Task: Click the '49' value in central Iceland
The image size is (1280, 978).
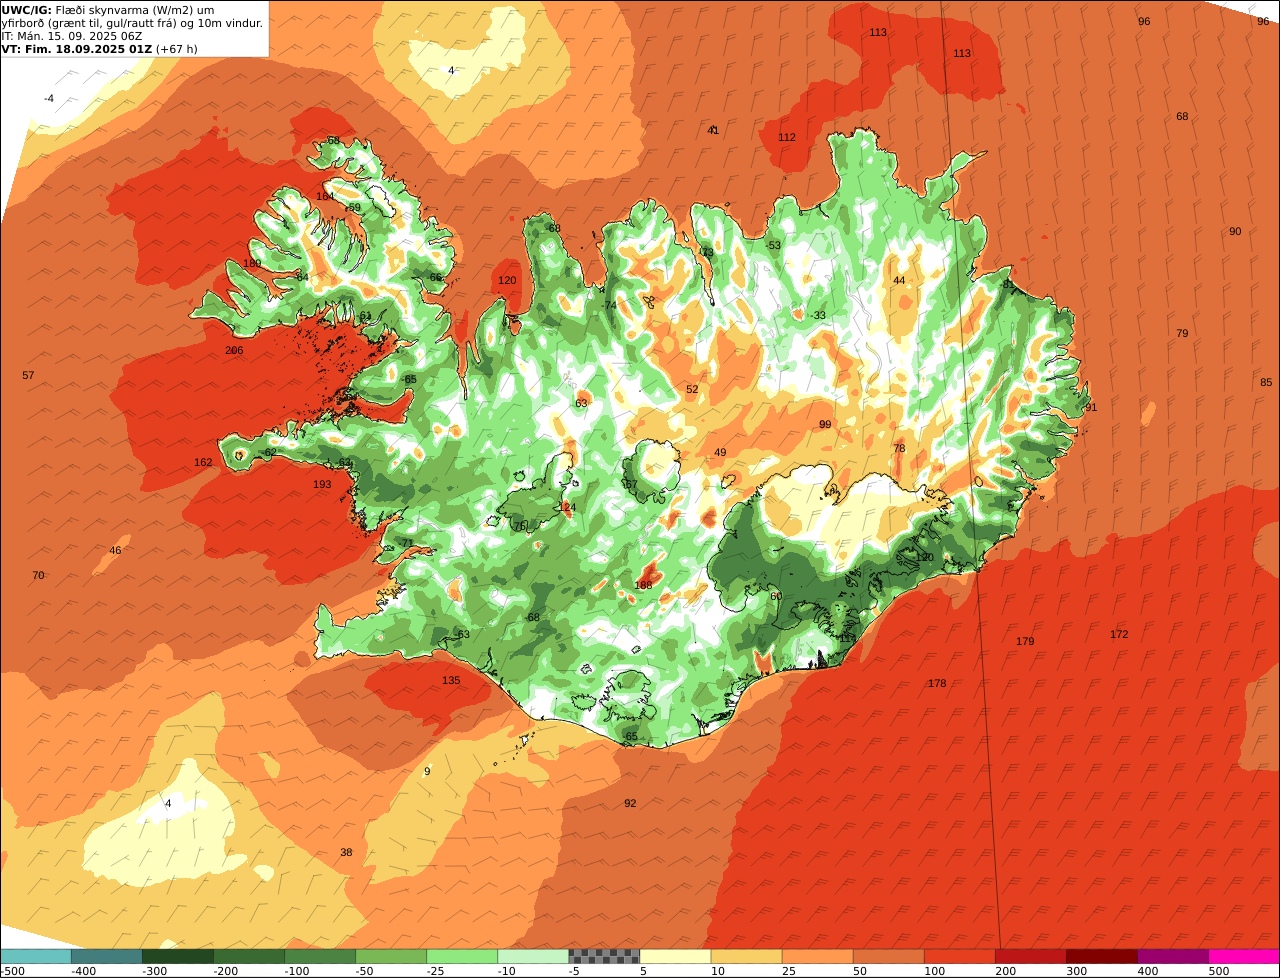Action: pos(720,453)
